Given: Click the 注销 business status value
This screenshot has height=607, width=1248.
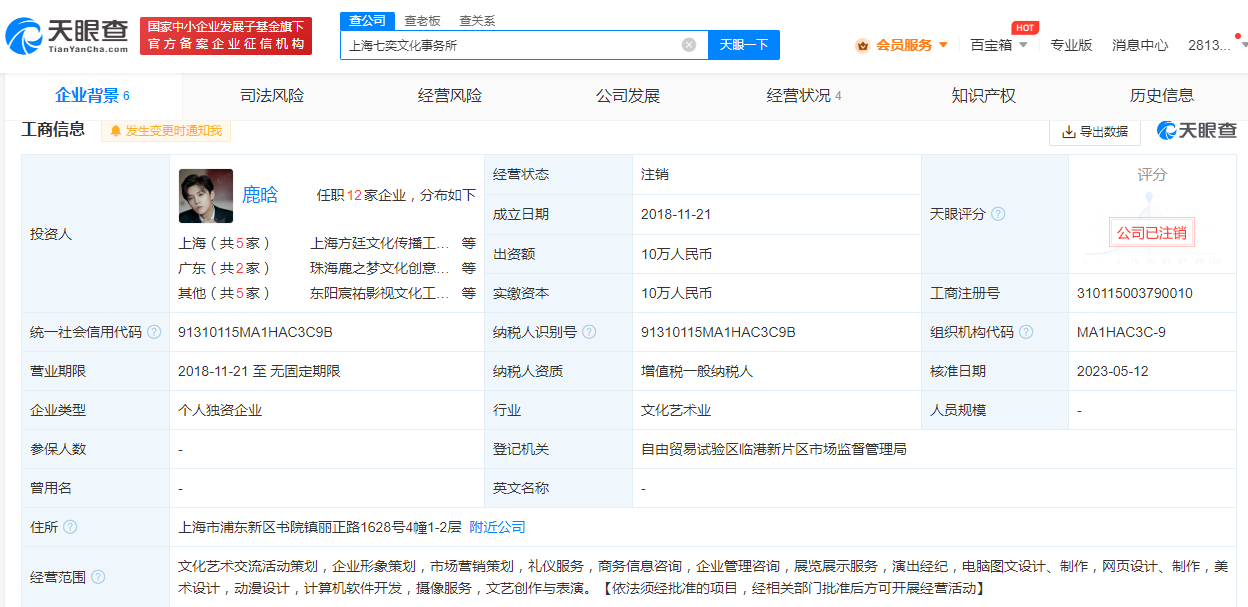Looking at the screenshot, I should coord(655,174).
